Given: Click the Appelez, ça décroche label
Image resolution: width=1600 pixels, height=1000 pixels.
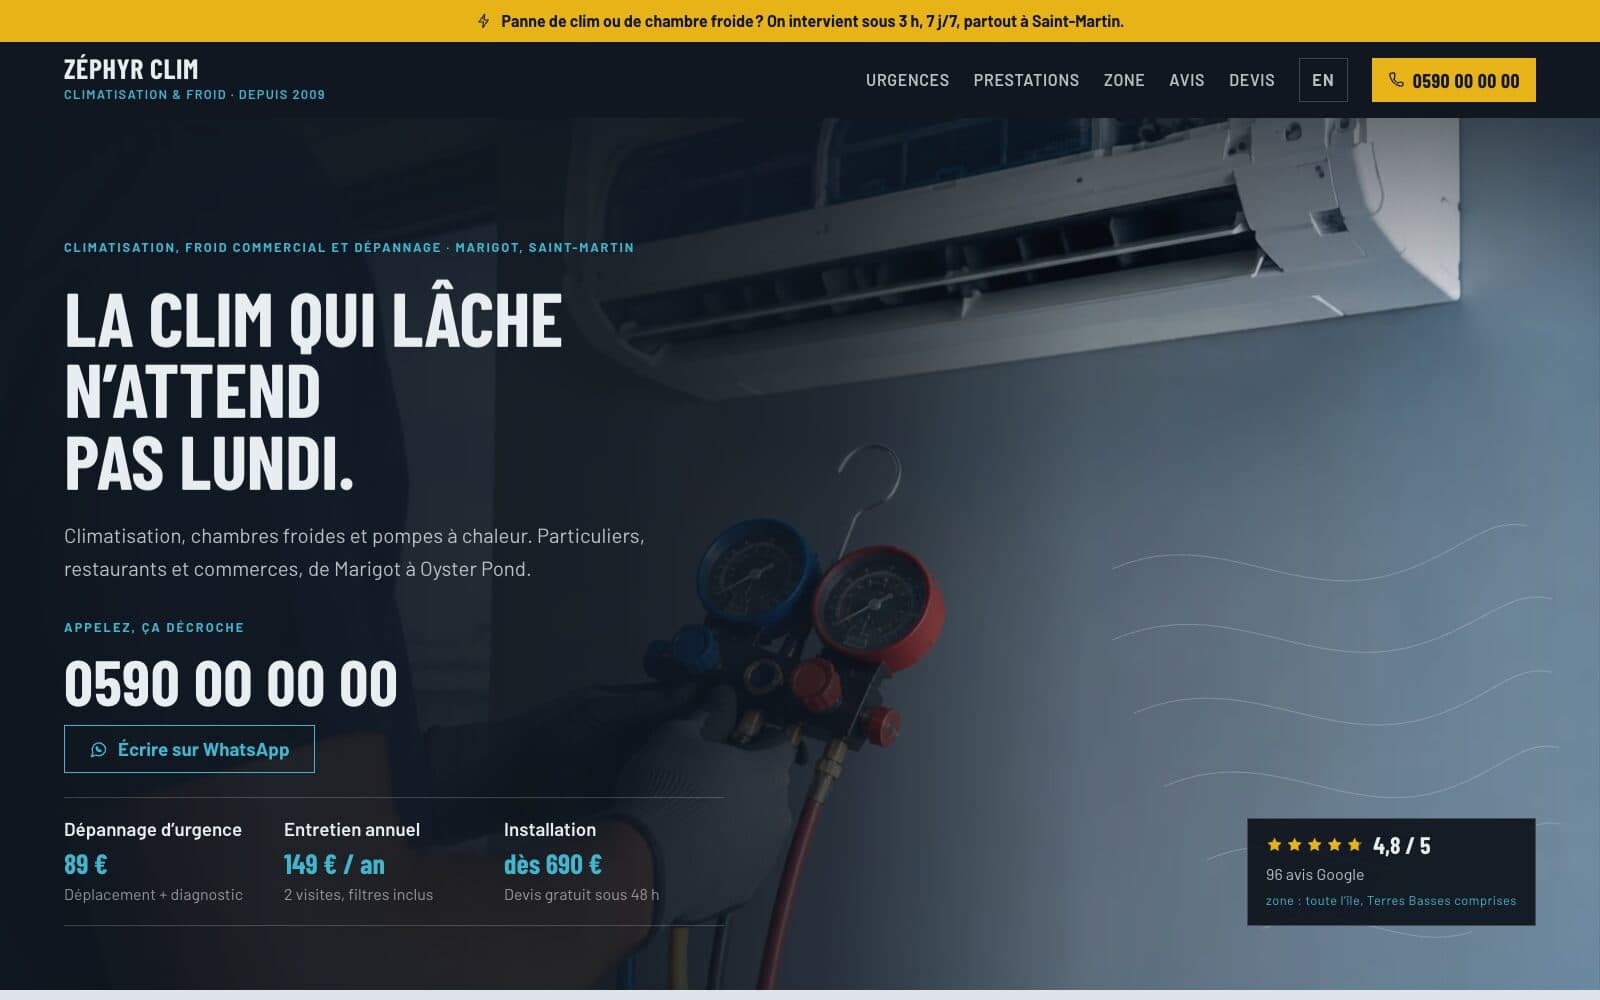Looking at the screenshot, I should coord(154,627).
